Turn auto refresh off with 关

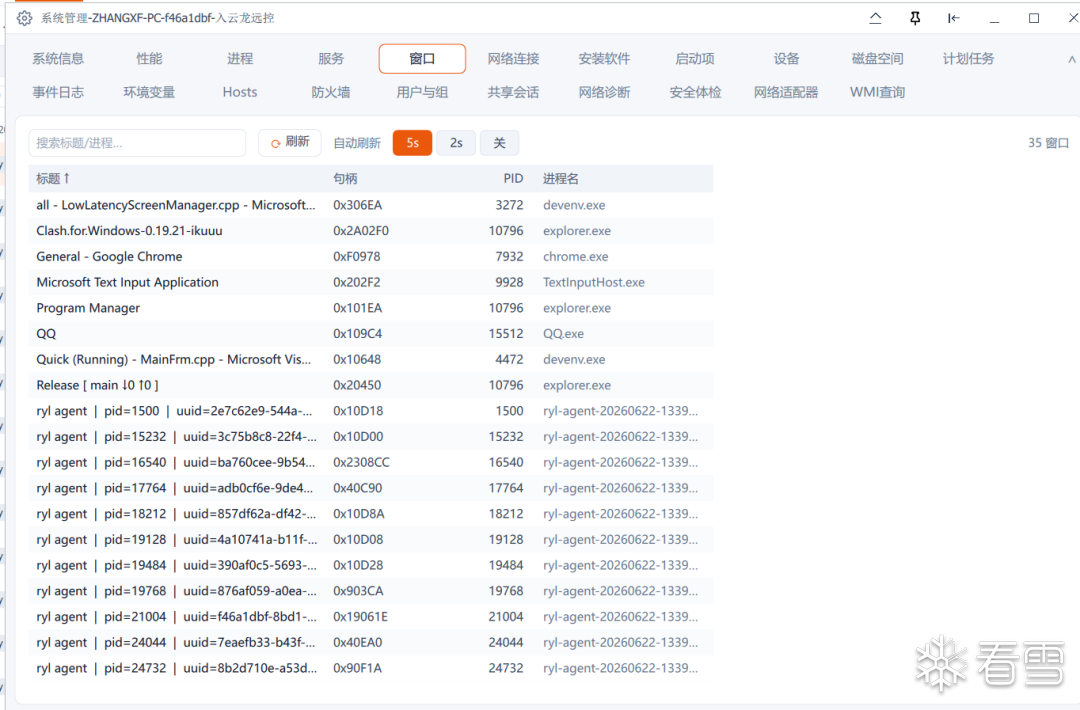[499, 143]
